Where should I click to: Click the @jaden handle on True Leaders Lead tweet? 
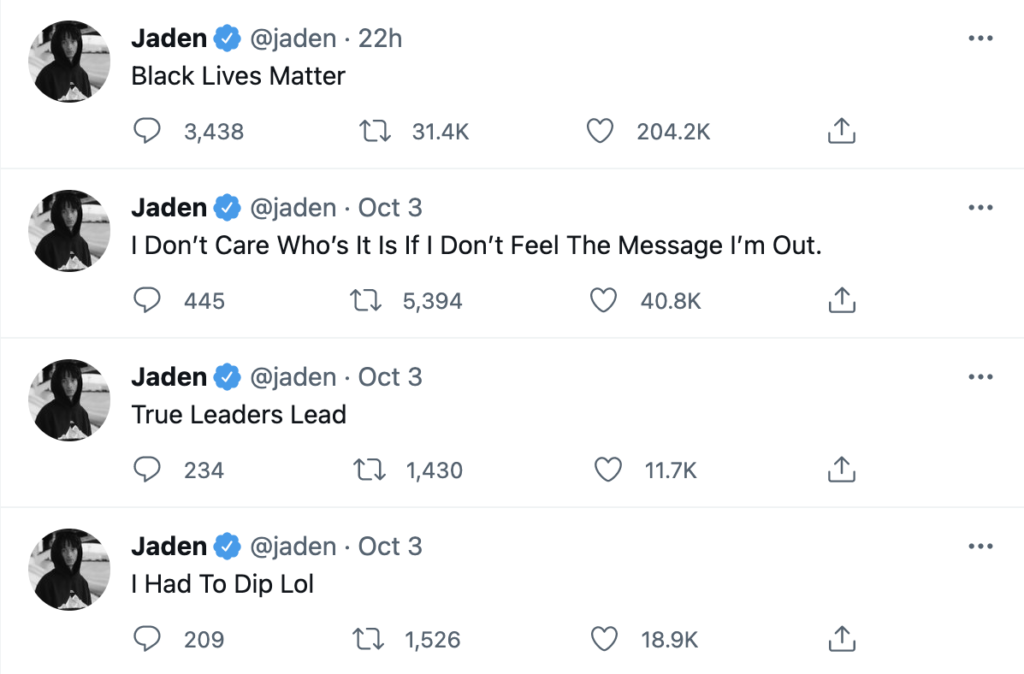292,377
